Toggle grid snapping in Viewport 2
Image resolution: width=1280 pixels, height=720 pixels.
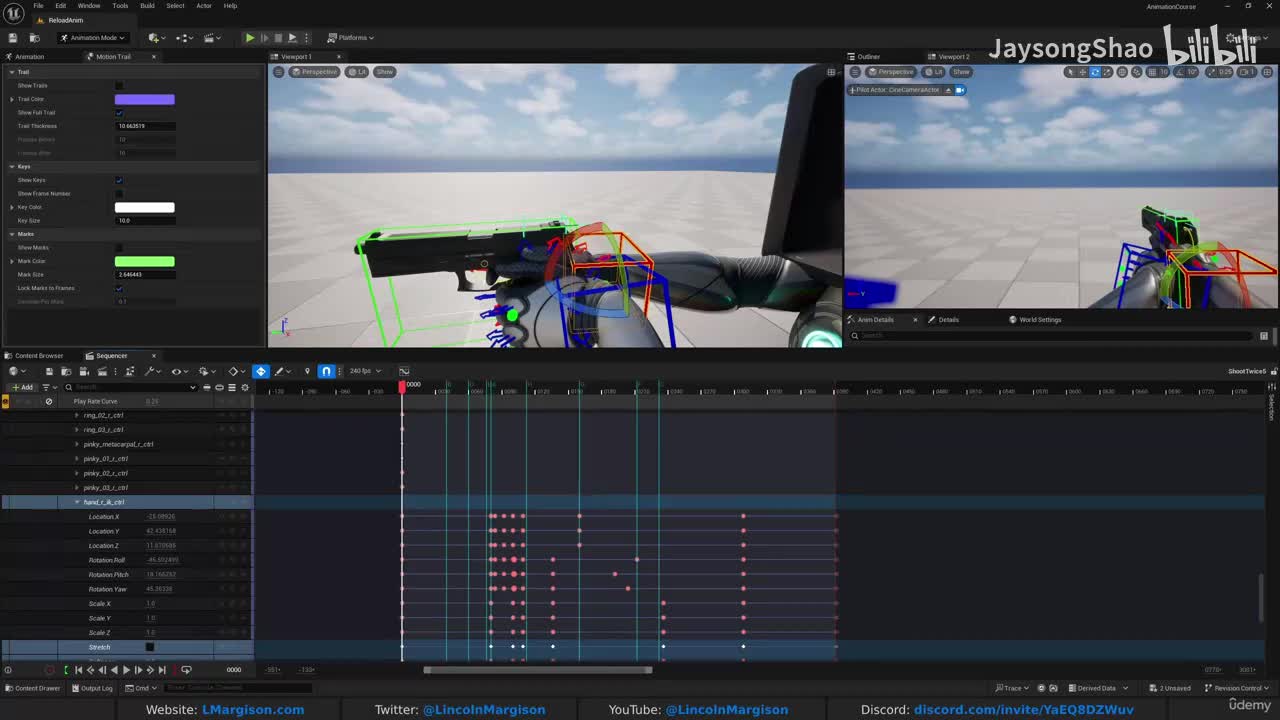click(1152, 72)
